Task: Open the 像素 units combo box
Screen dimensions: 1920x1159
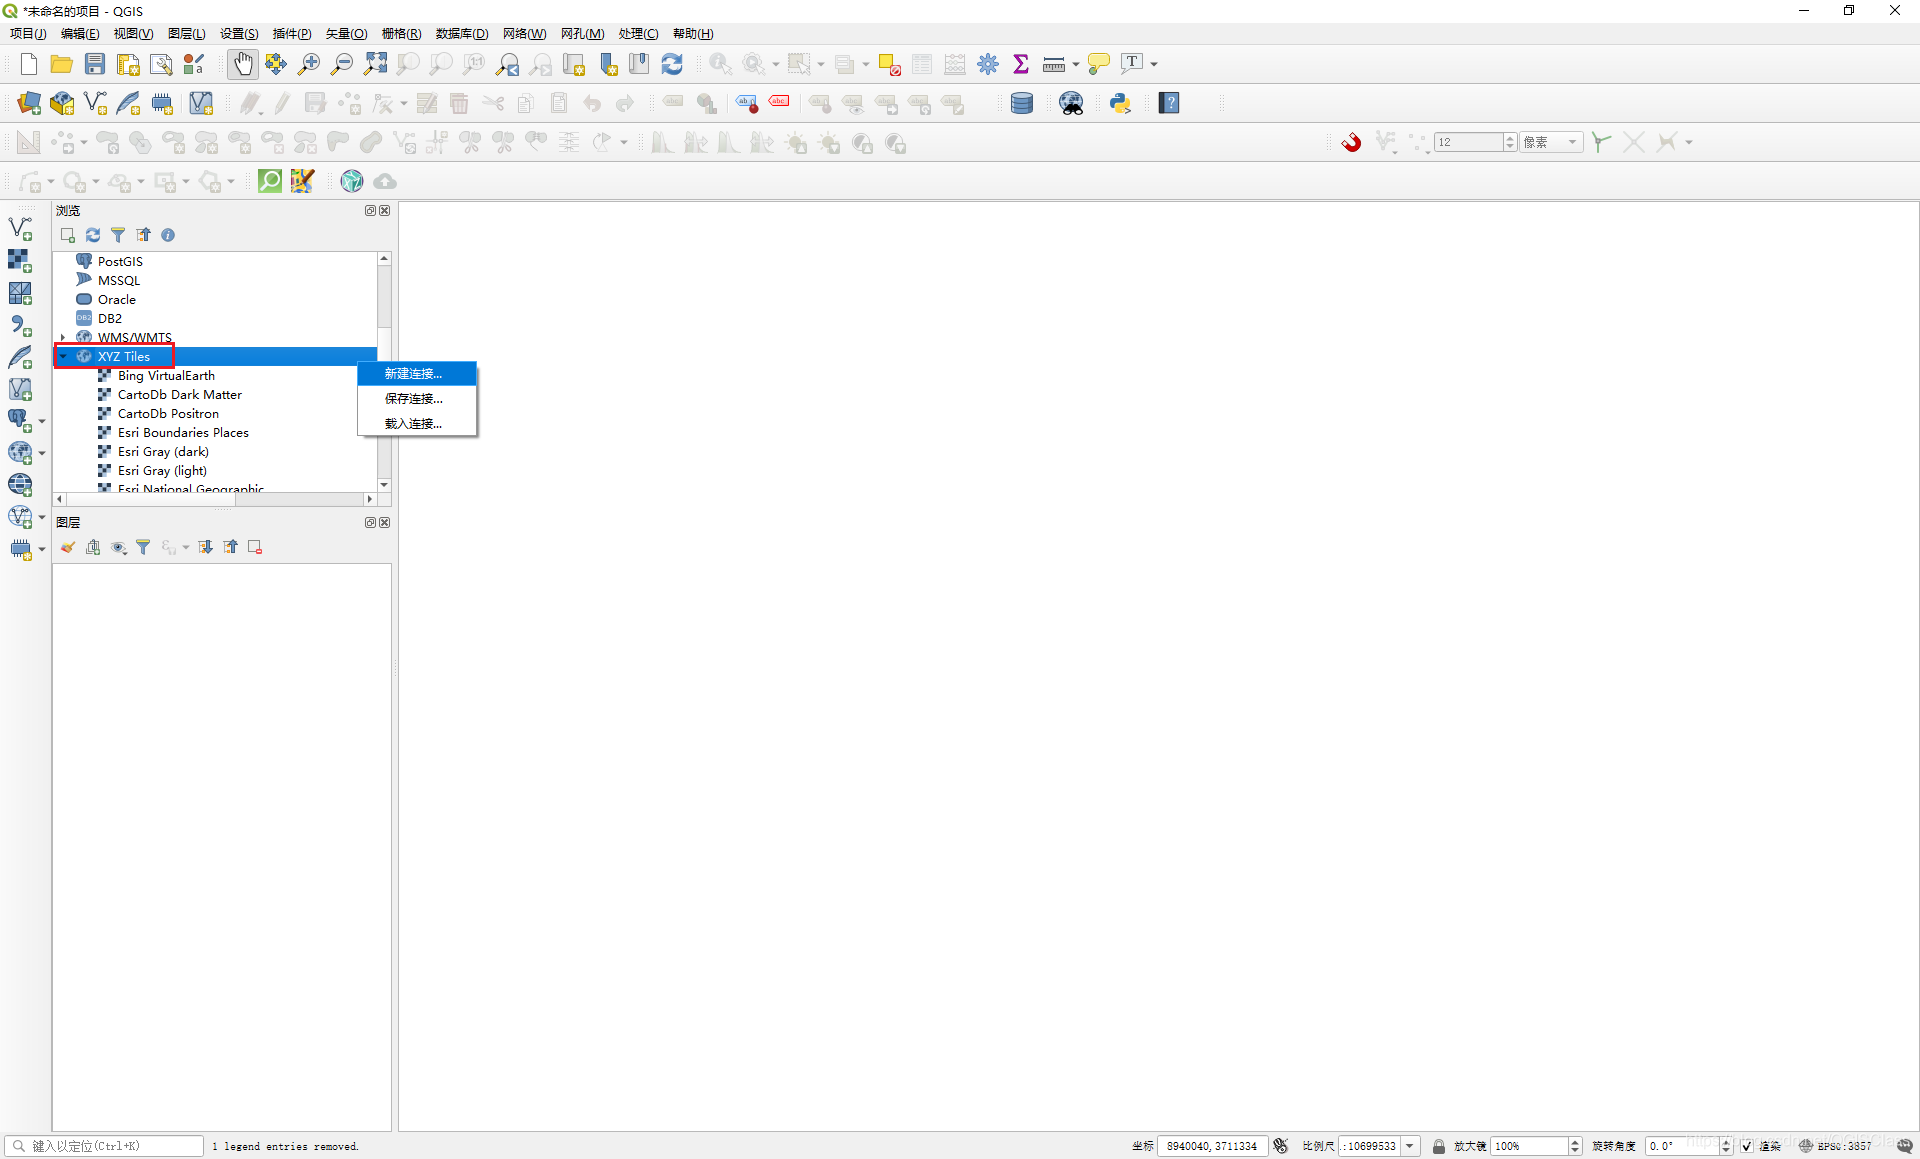Action: coord(1551,142)
